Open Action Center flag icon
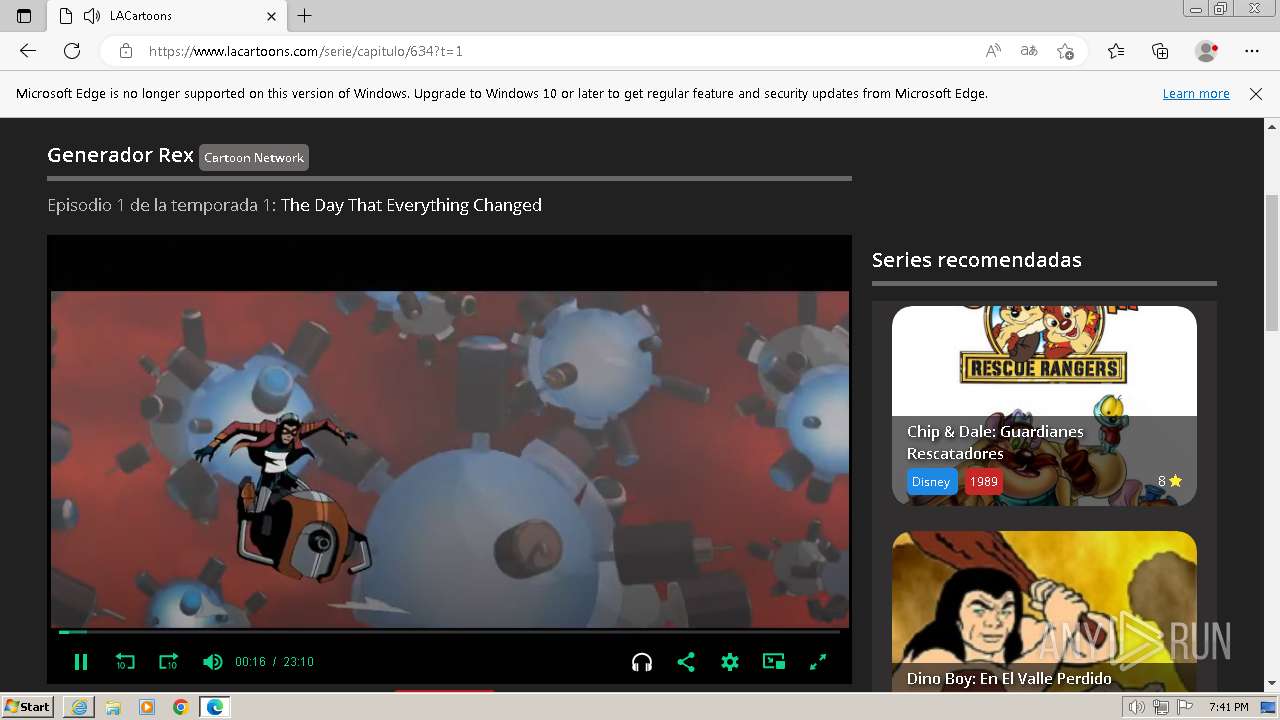The width and height of the screenshot is (1280, 720). click(x=1185, y=707)
